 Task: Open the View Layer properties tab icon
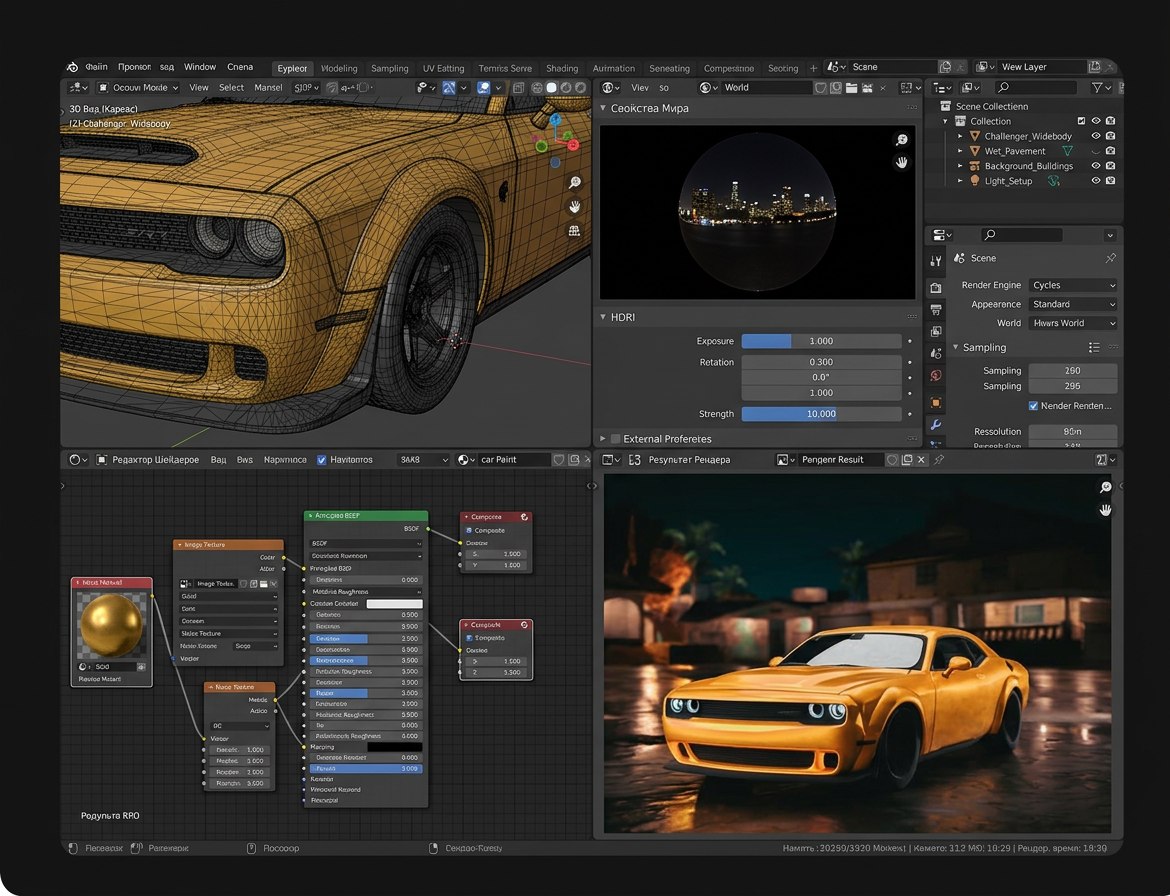pyautogui.click(x=936, y=331)
